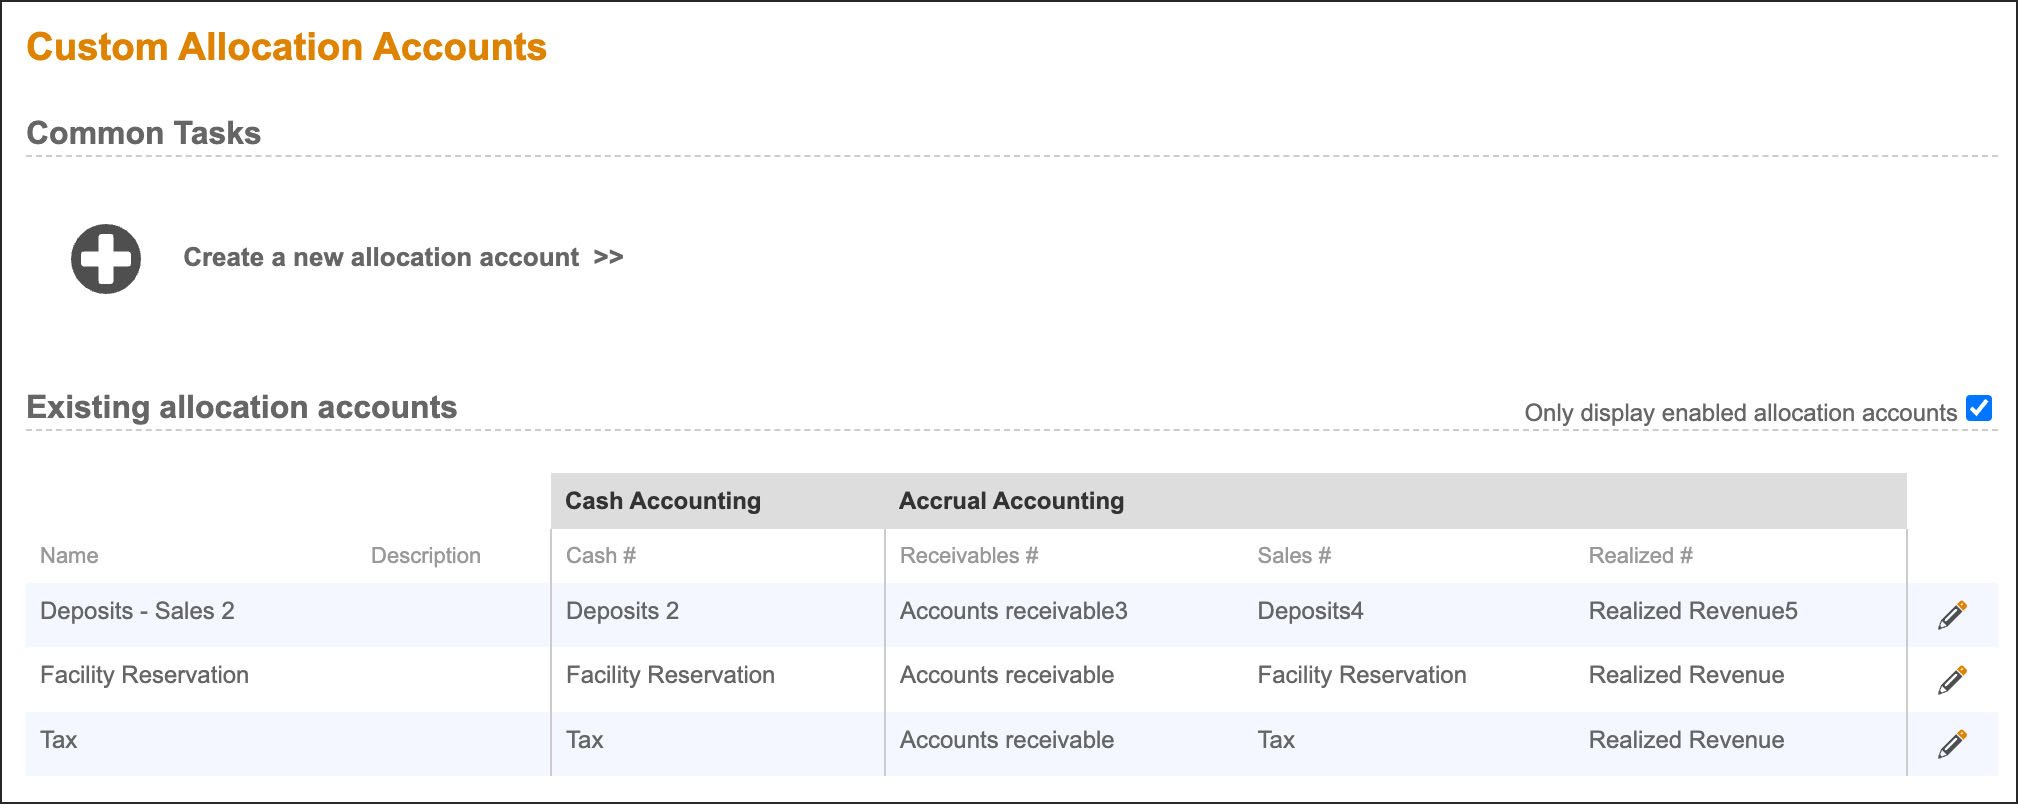Viewport: 2018px width, 804px height.
Task: Select Realized Revenue in the Tax row
Action: [1686, 740]
